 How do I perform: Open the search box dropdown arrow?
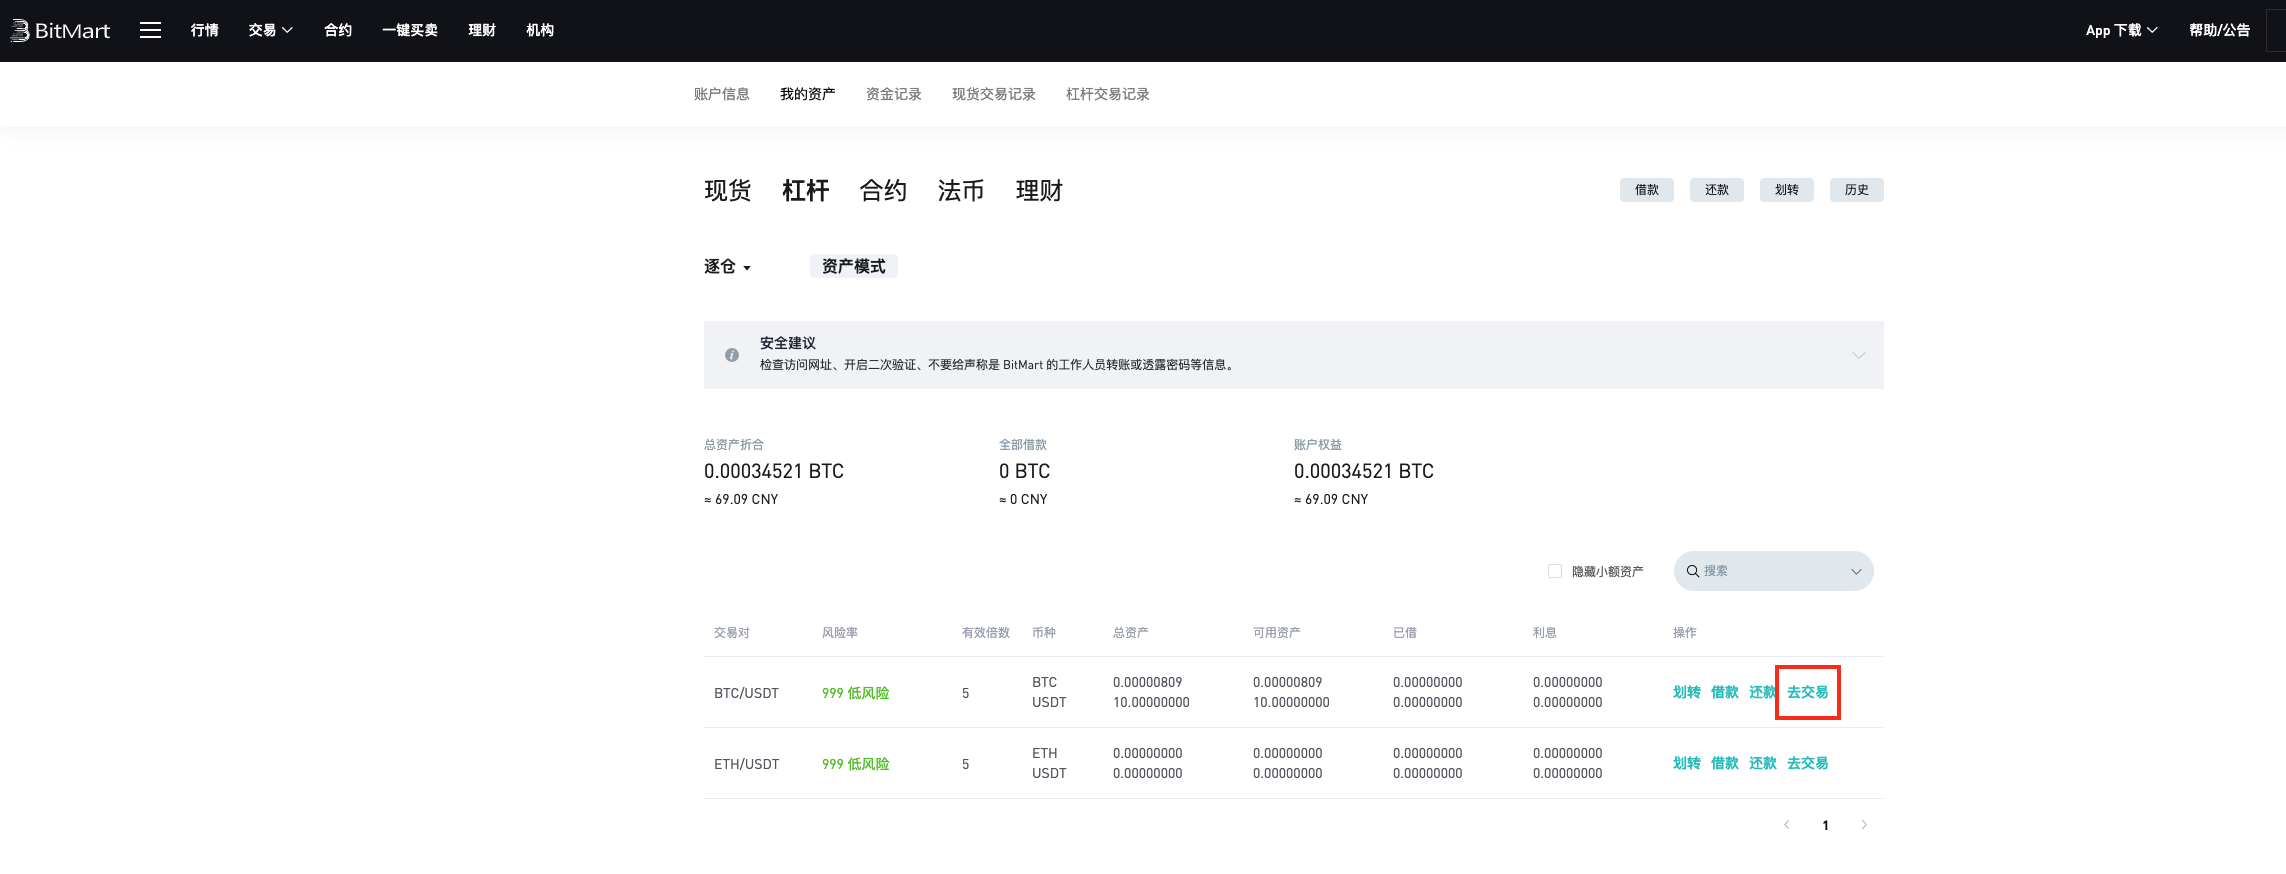(x=1856, y=572)
